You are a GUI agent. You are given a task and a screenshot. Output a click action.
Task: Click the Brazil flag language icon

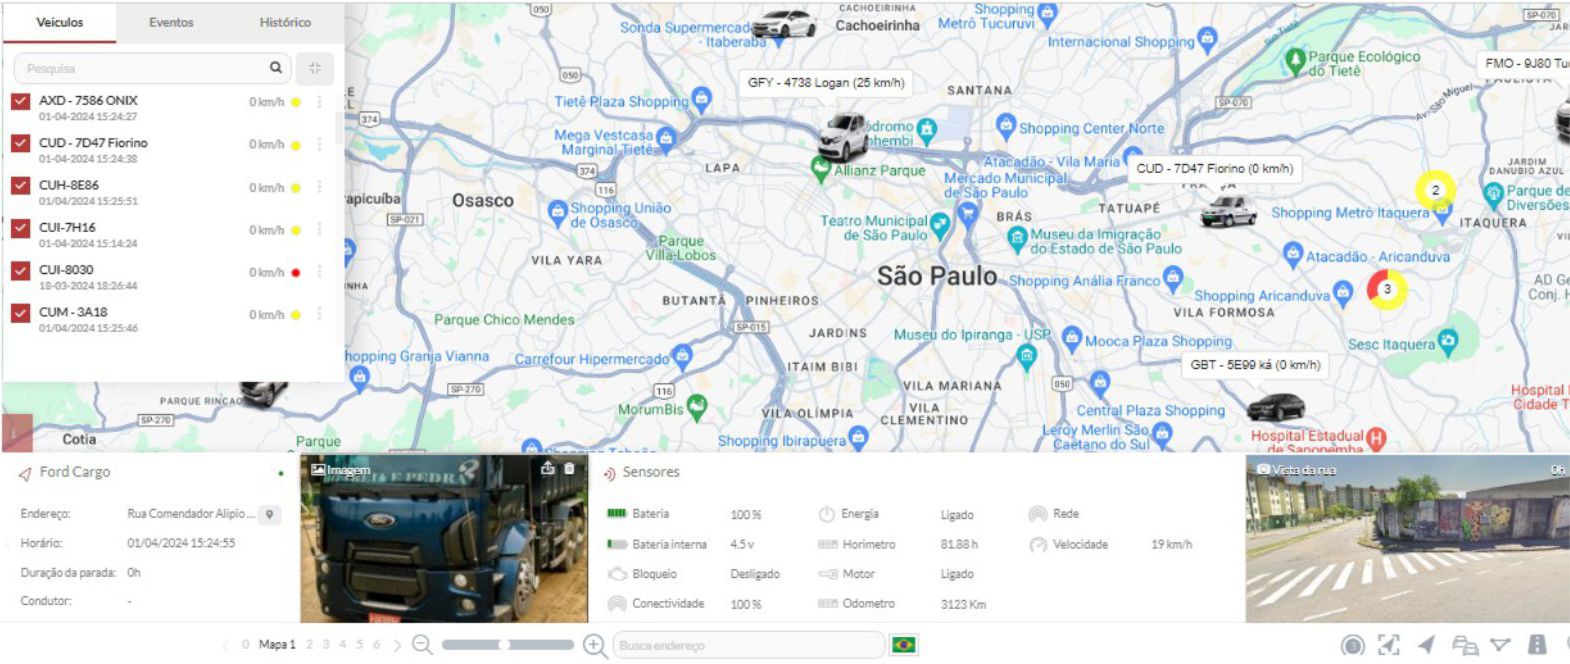(904, 645)
